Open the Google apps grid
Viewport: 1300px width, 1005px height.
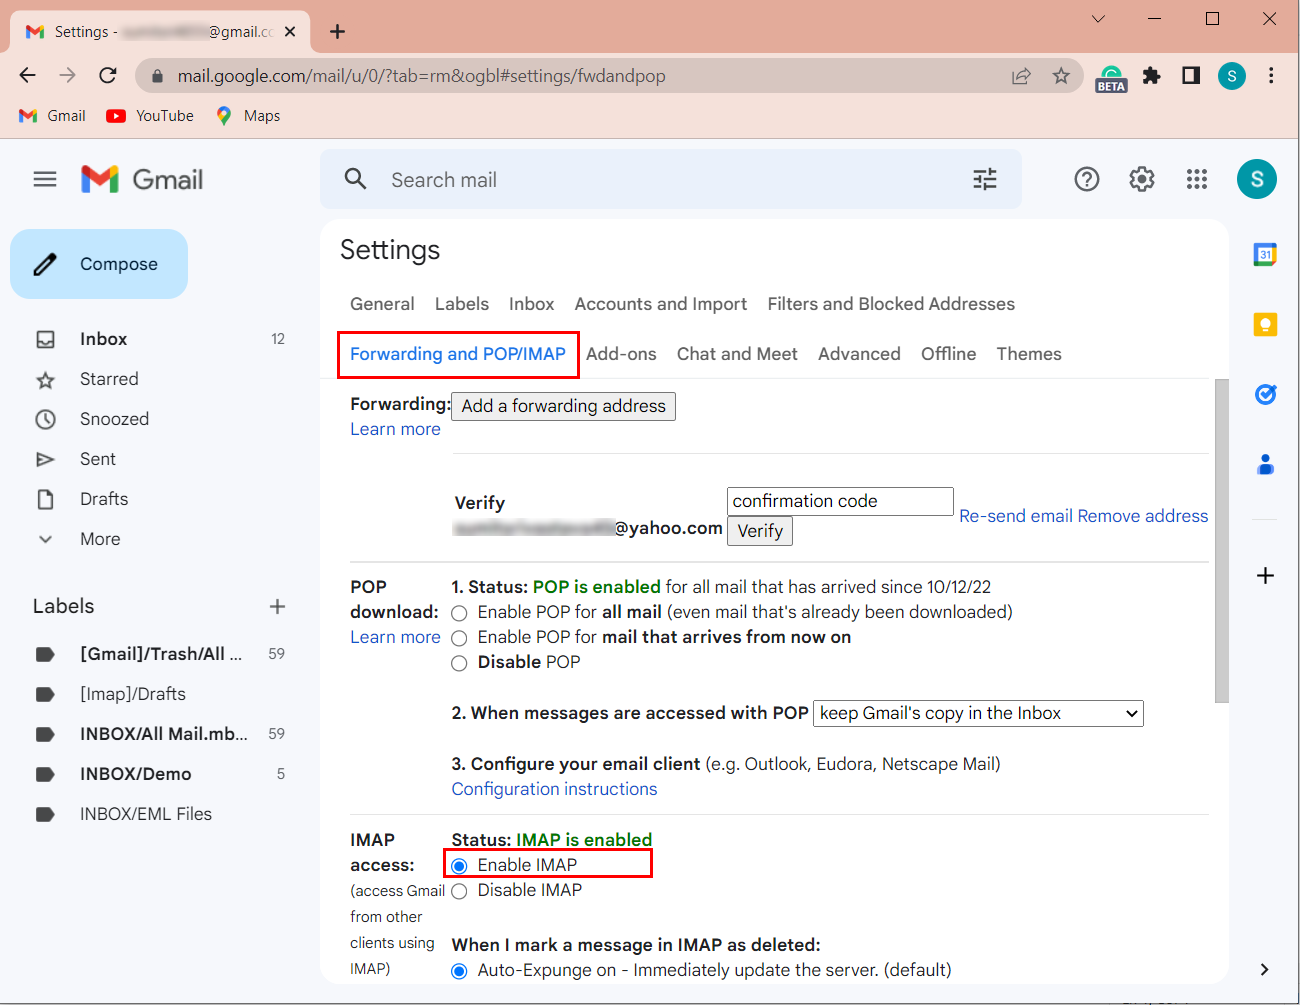coord(1197,179)
